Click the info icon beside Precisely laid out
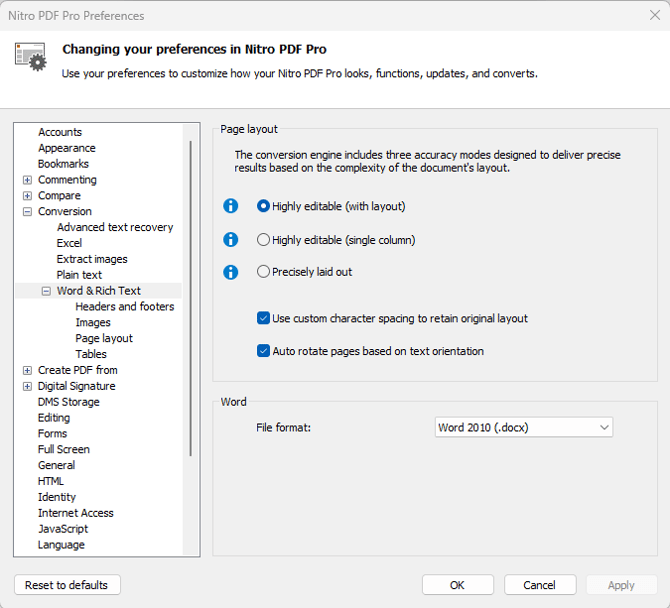This screenshot has height=608, width=670. [230, 272]
